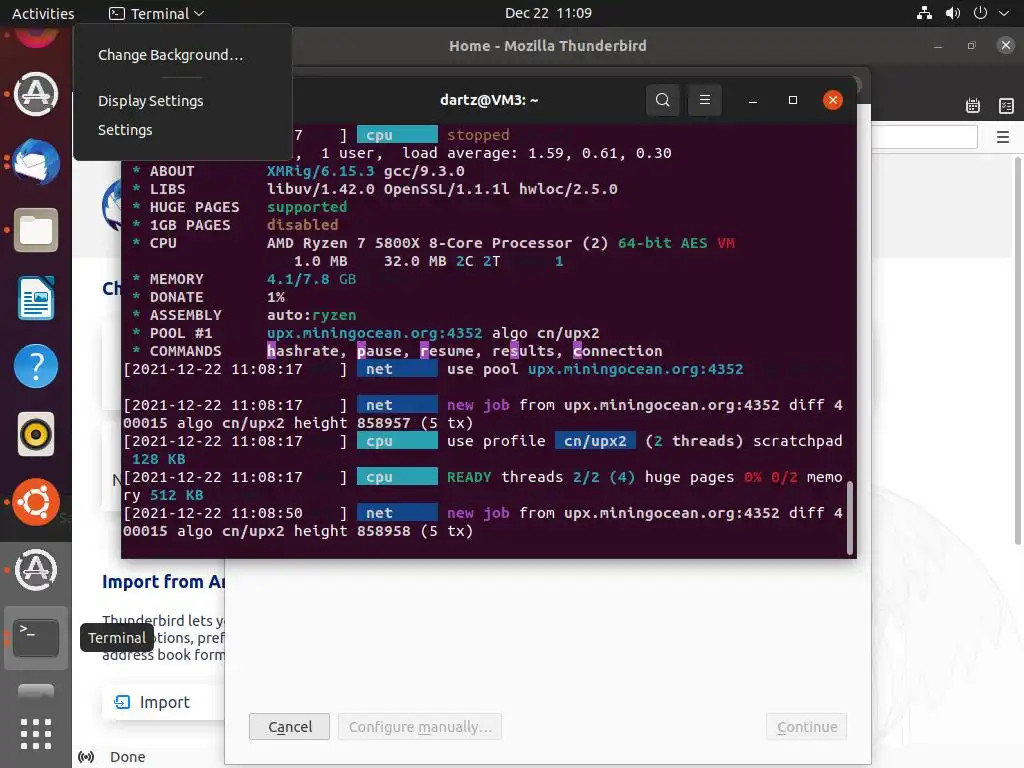Image resolution: width=1024 pixels, height=768 pixels.
Task: Open the terminal search icon
Action: (662, 100)
